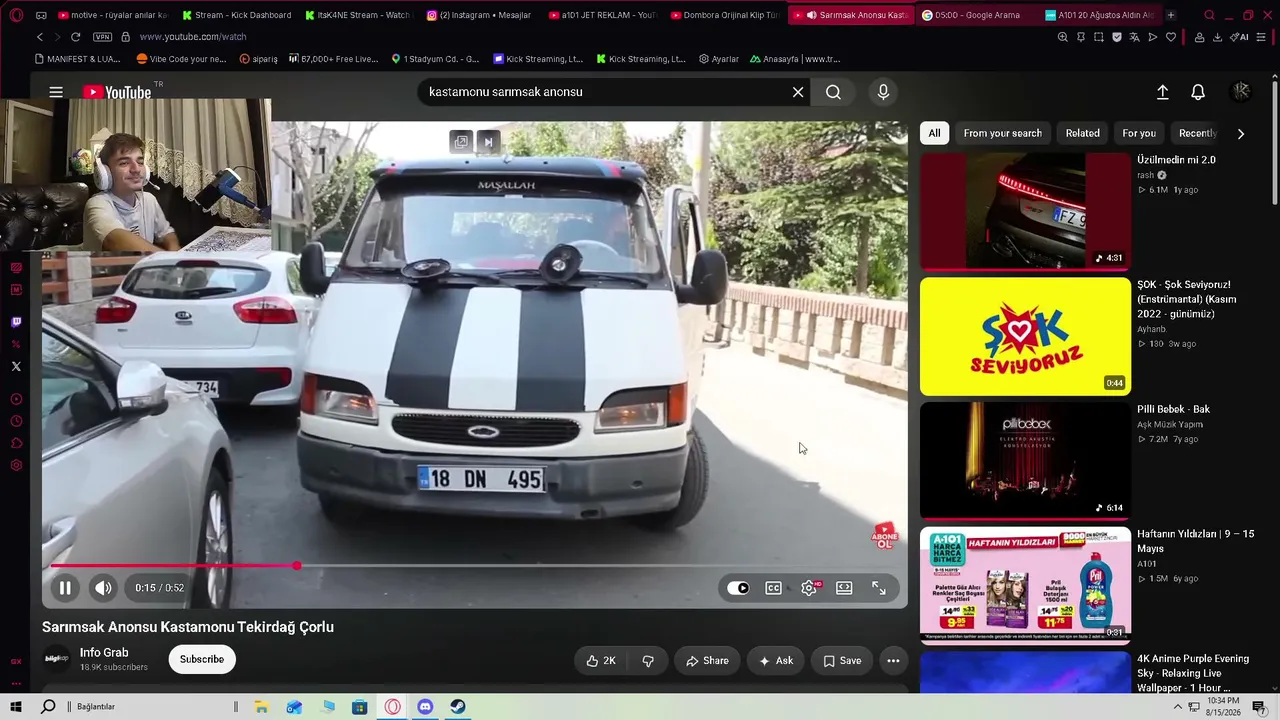
Task: Open video settings gear menu
Action: (x=809, y=588)
